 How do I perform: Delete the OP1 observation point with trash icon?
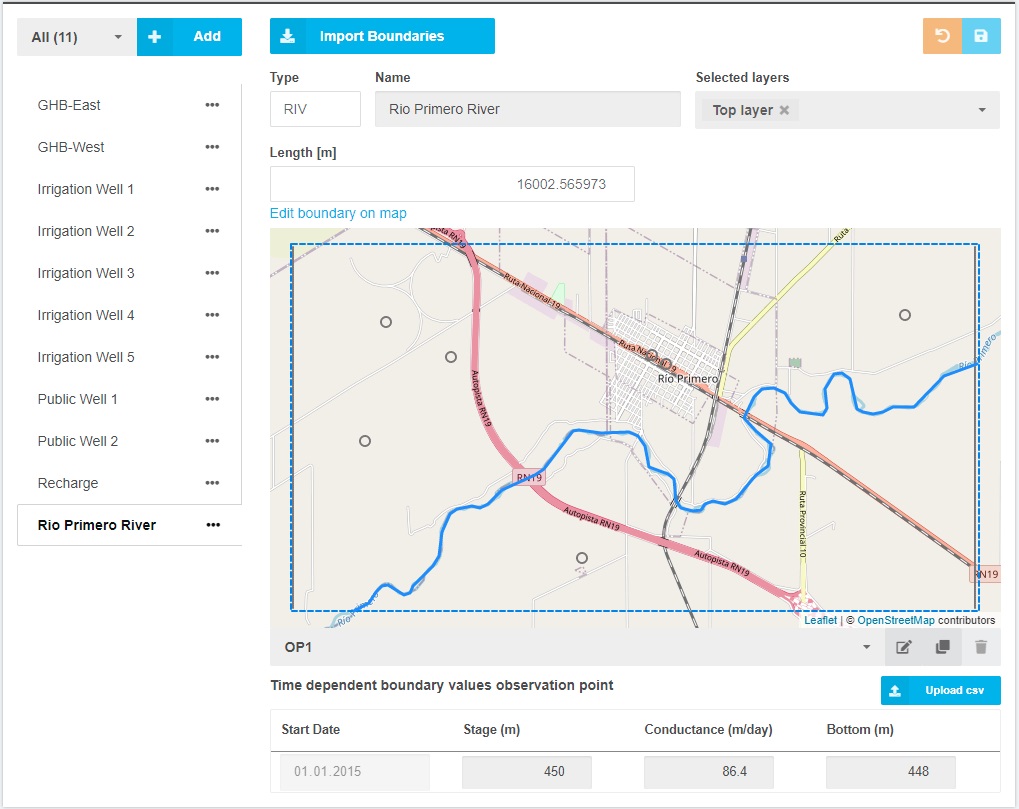point(980,647)
